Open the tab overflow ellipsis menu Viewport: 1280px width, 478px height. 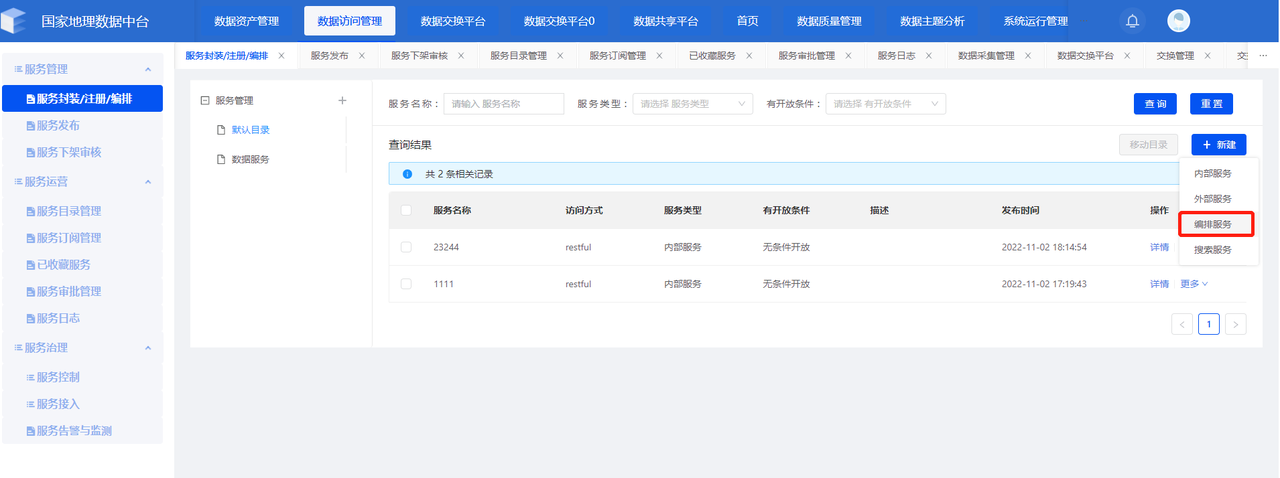click(1262, 56)
